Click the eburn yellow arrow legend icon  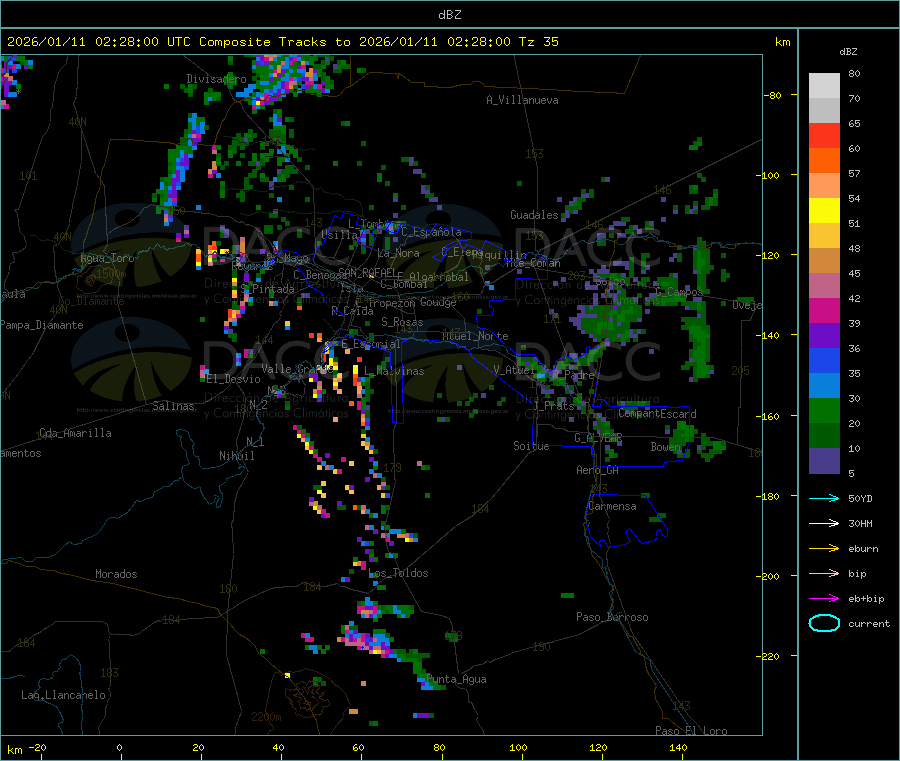coord(824,549)
